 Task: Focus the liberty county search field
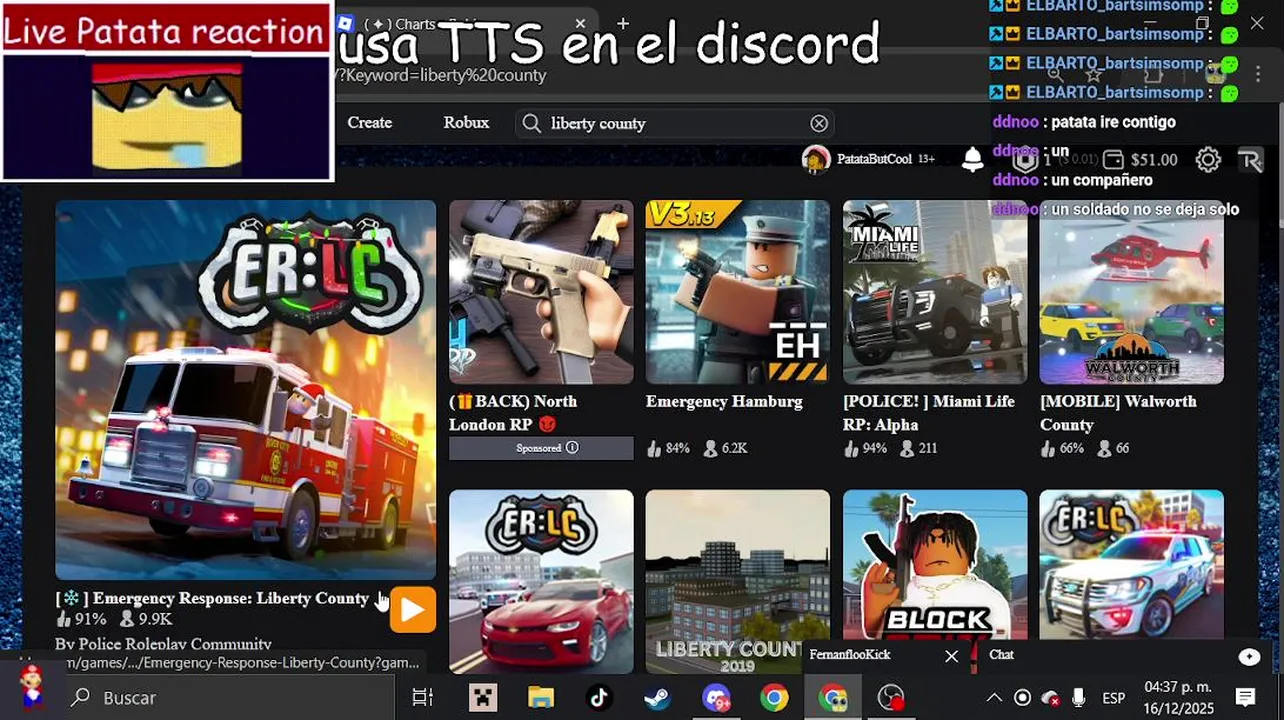675,123
